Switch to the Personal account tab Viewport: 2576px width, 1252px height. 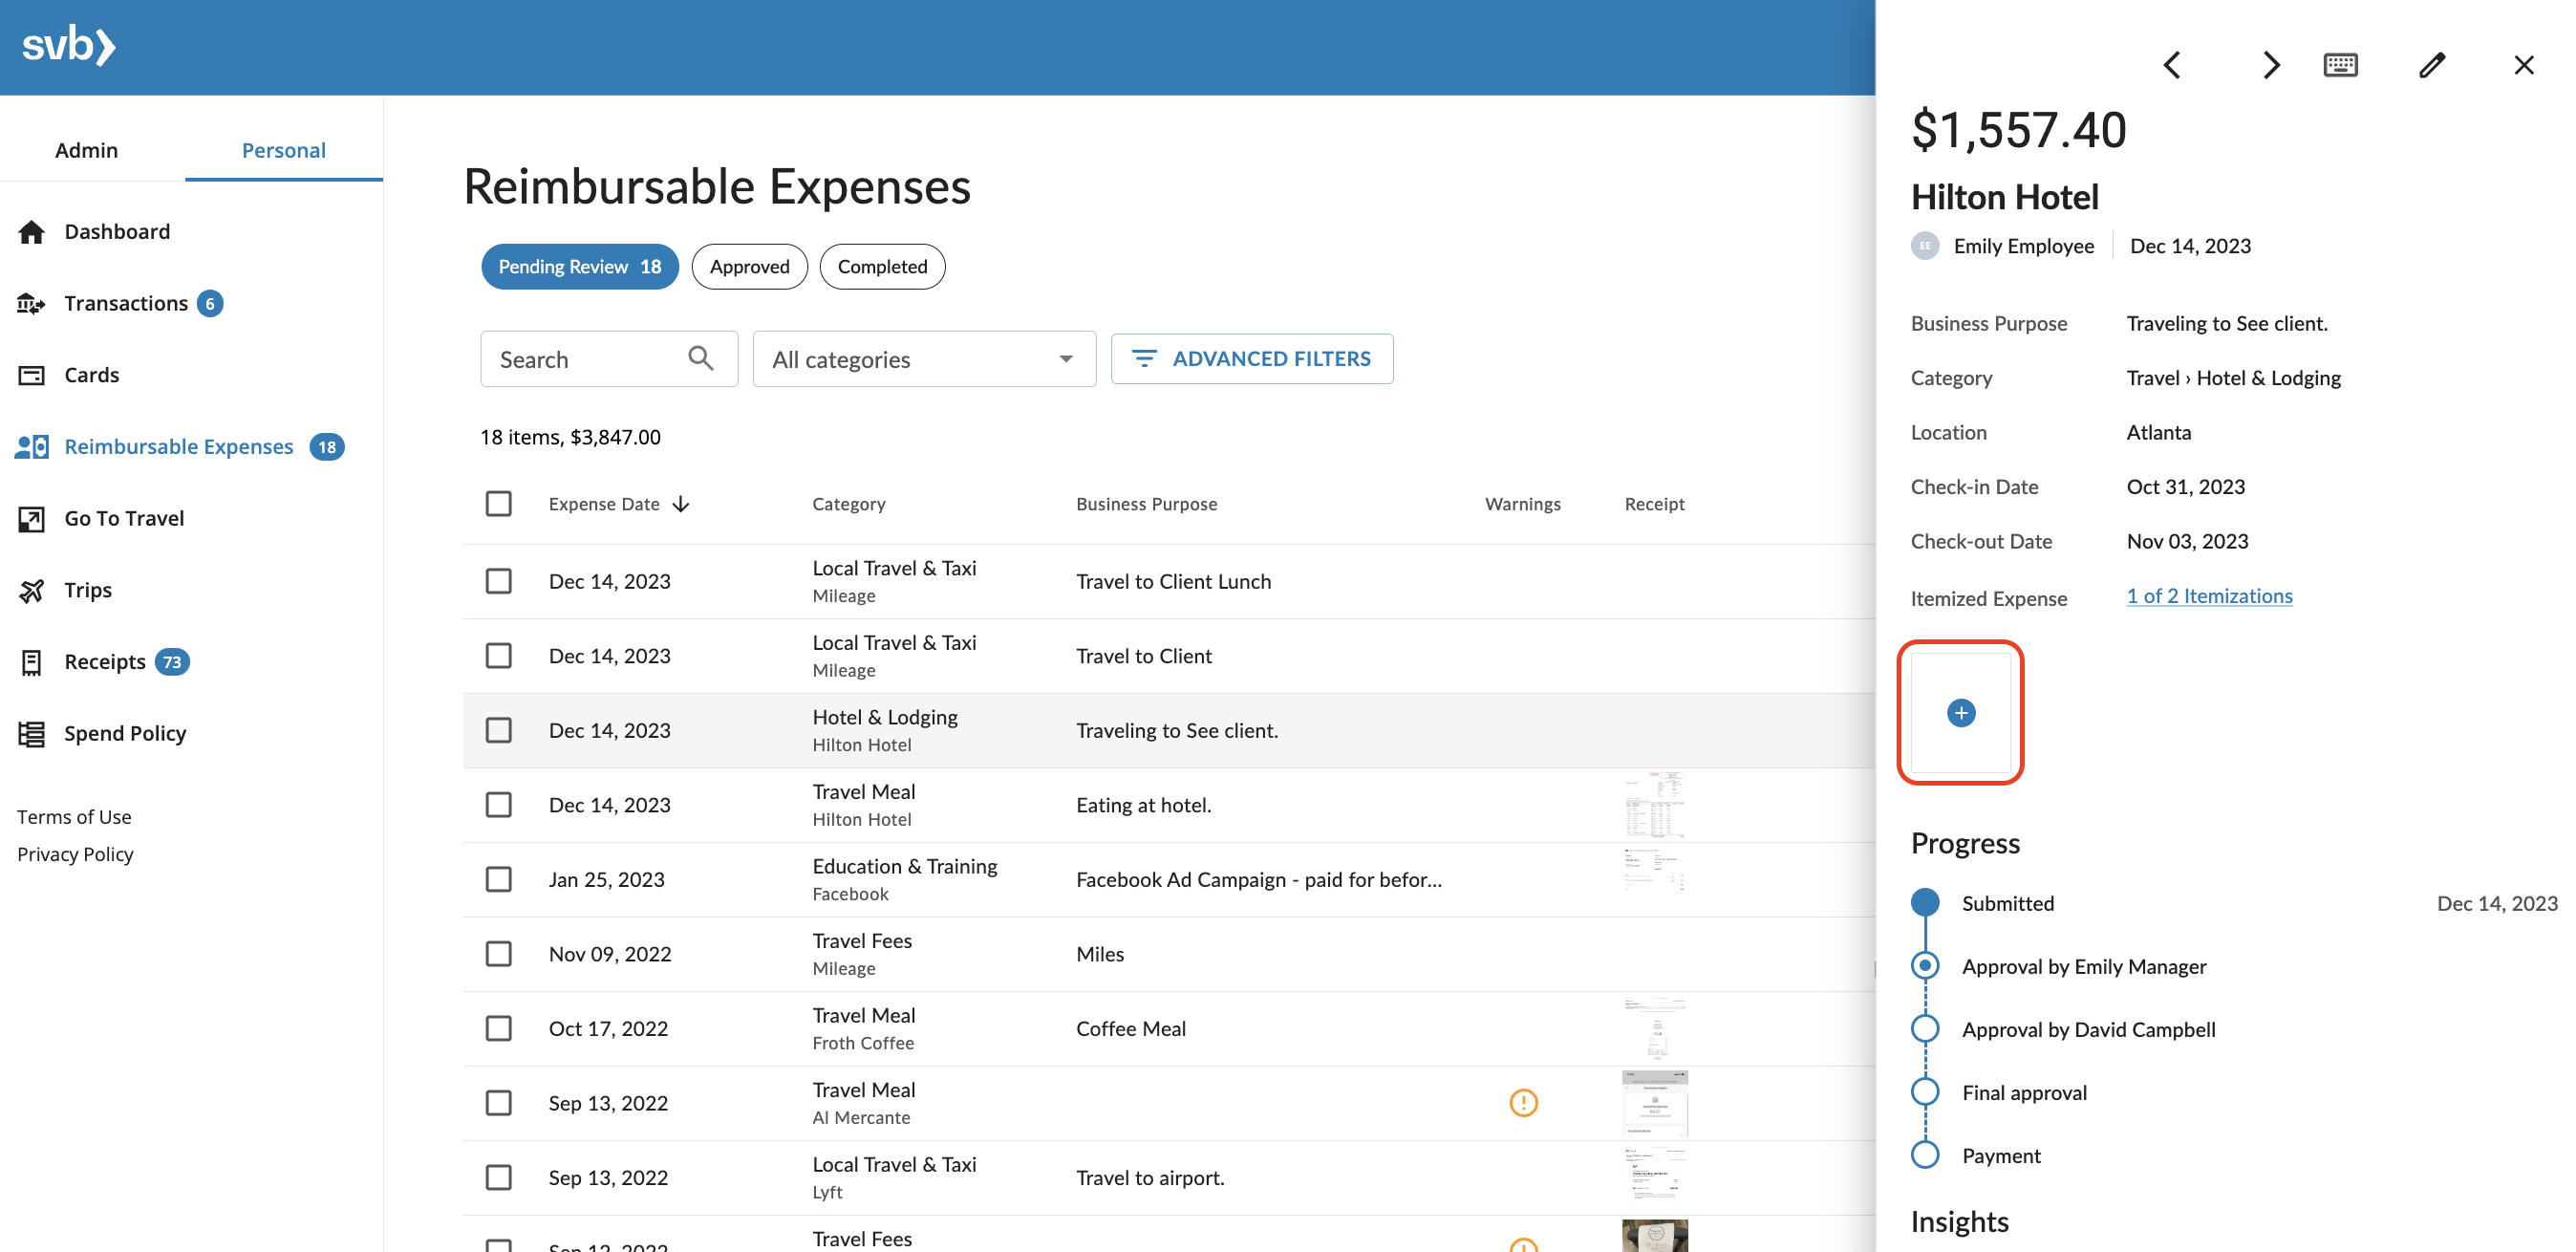283,149
